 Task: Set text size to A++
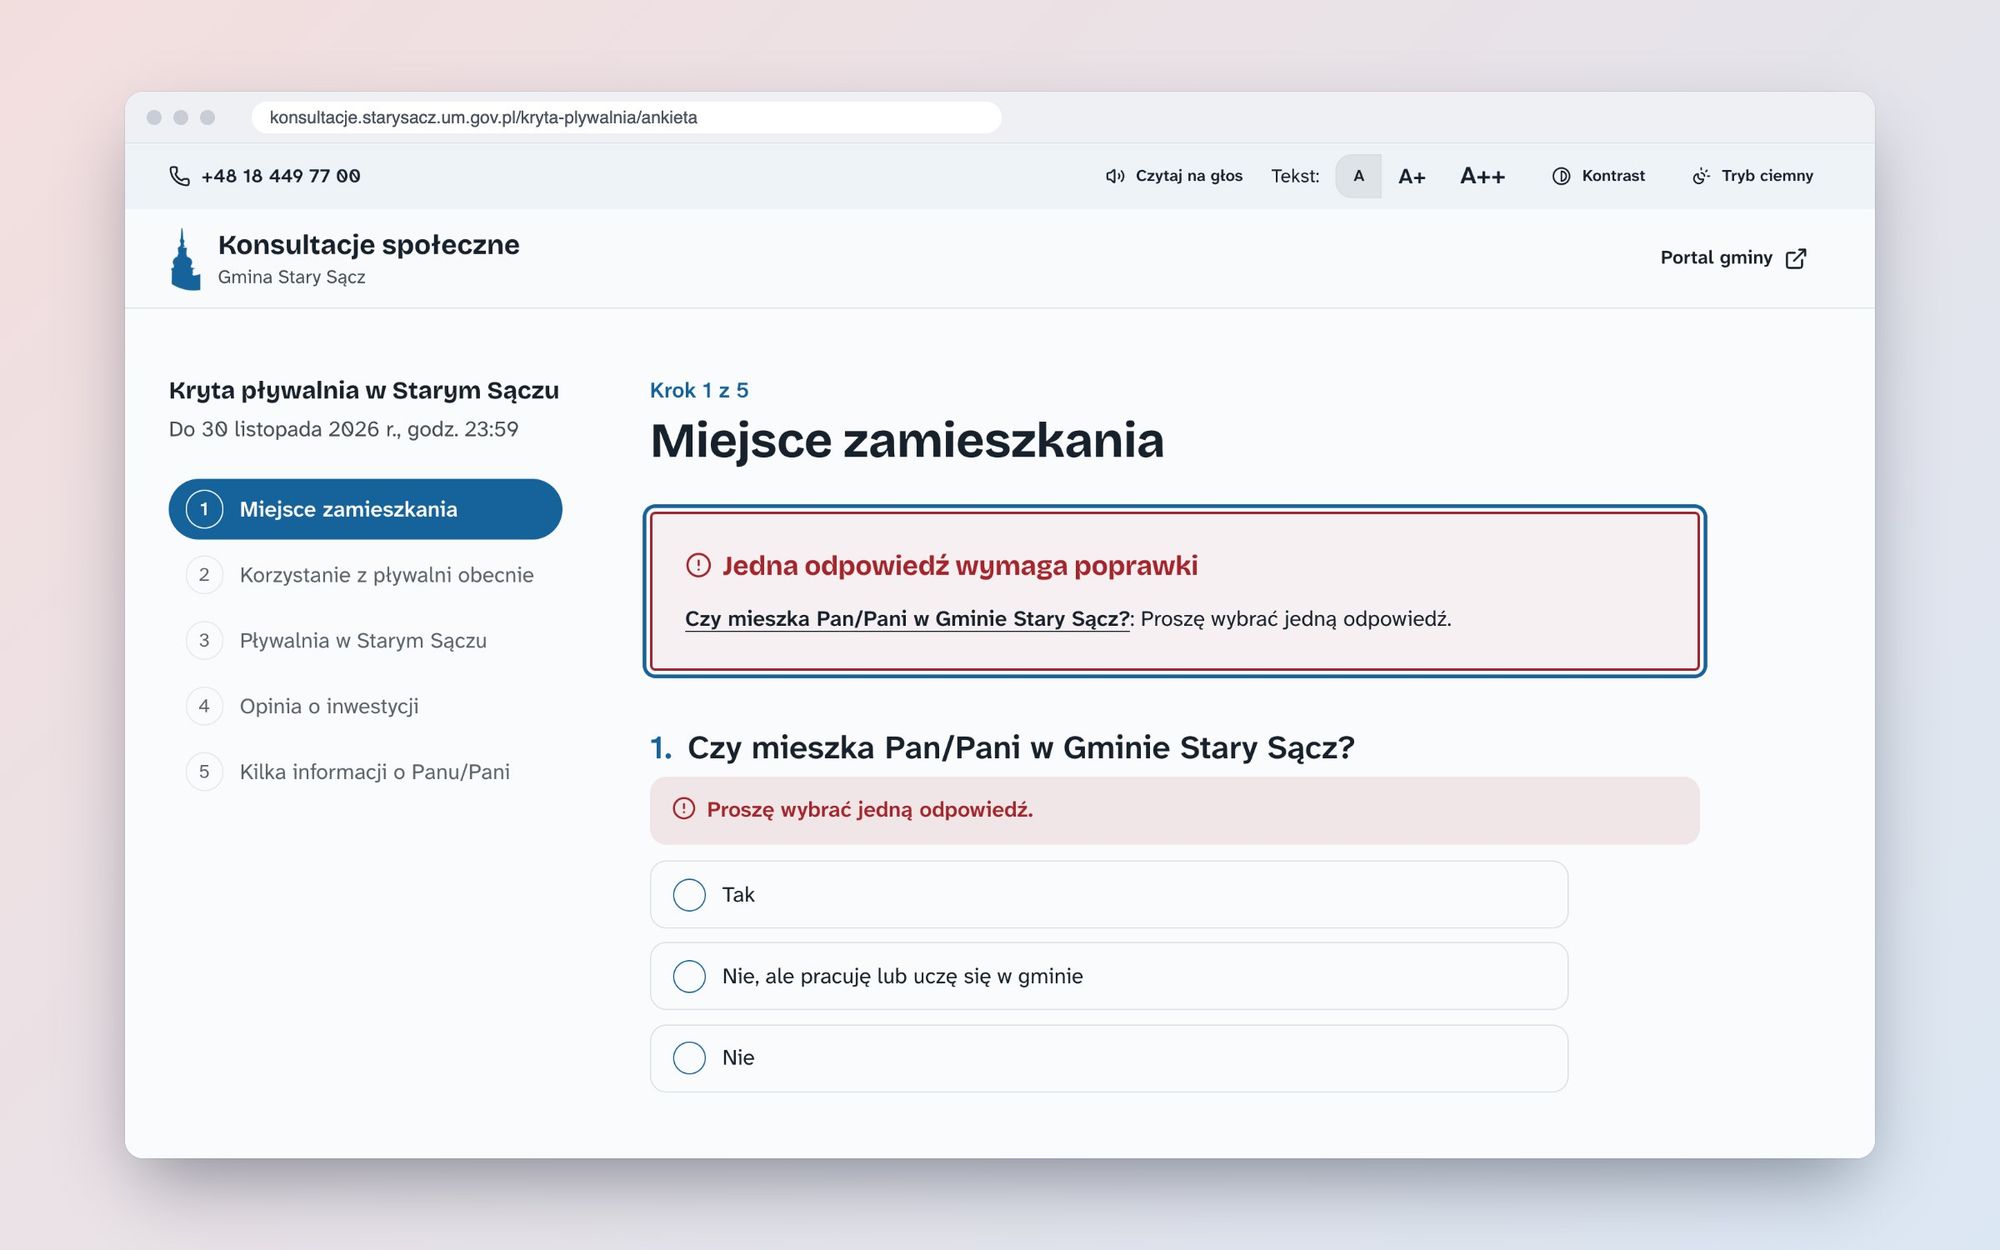click(x=1482, y=176)
